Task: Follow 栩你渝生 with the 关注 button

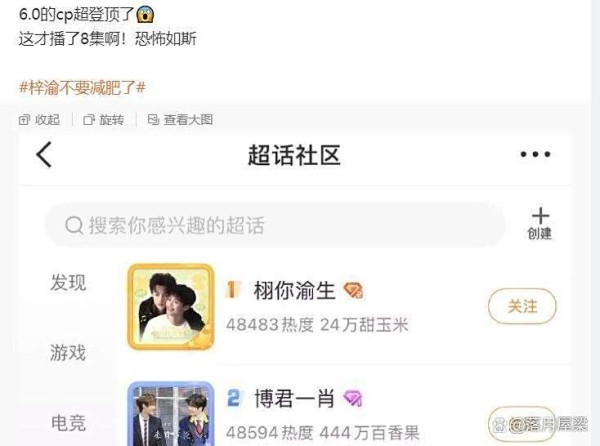Action: click(x=522, y=306)
